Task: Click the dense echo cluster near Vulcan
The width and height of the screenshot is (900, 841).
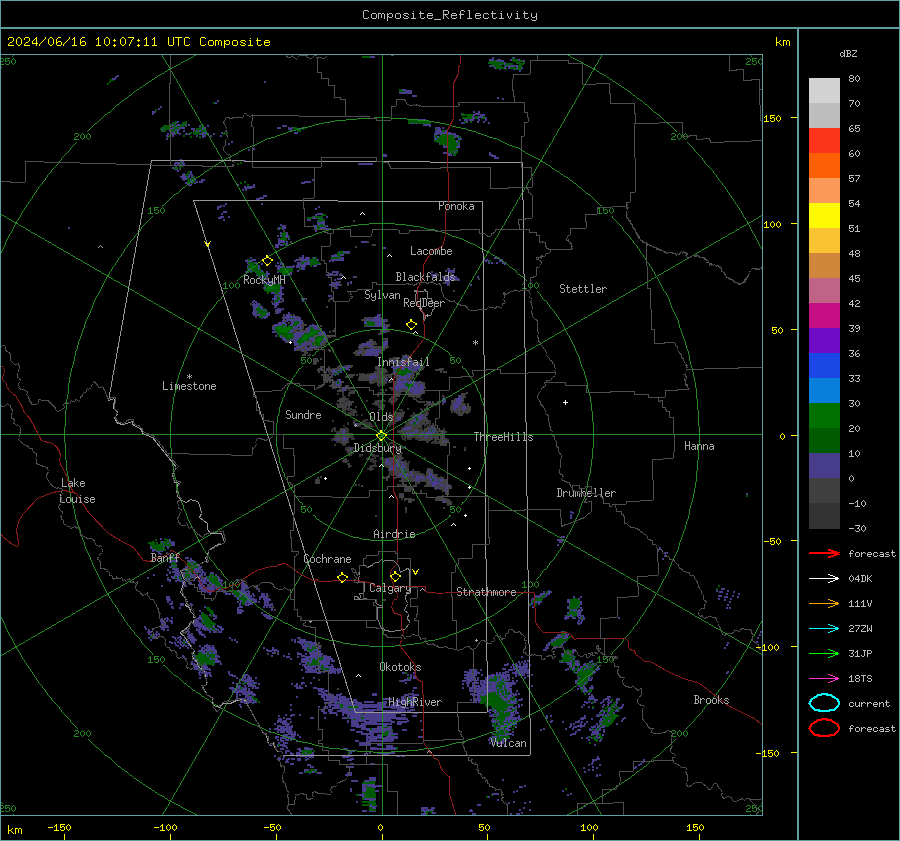Action: pyautogui.click(x=496, y=702)
